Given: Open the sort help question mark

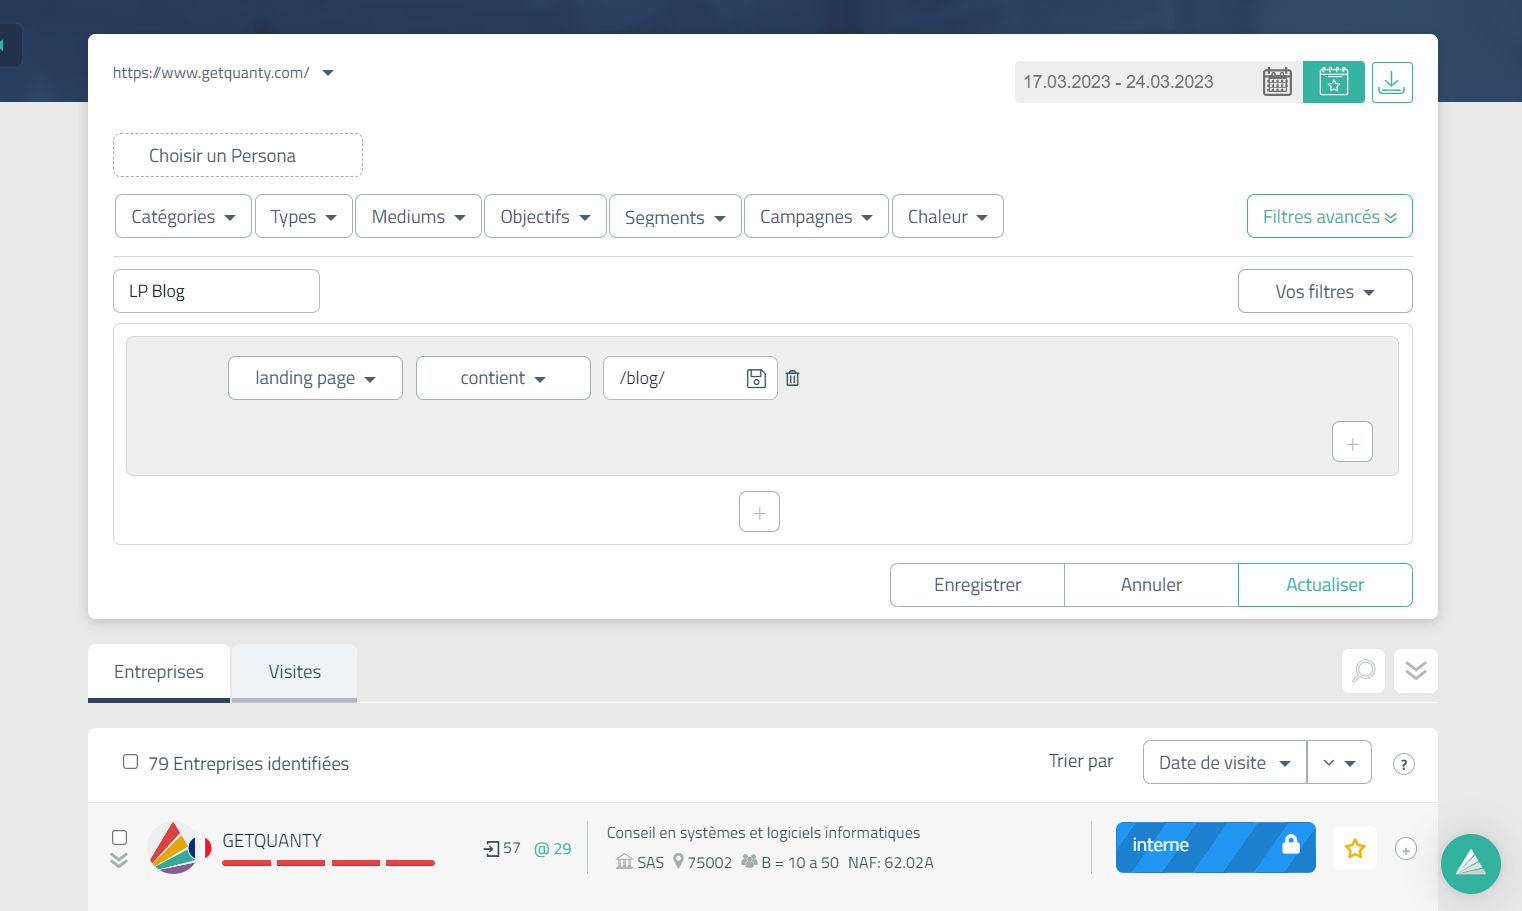Looking at the screenshot, I should coord(1404,764).
